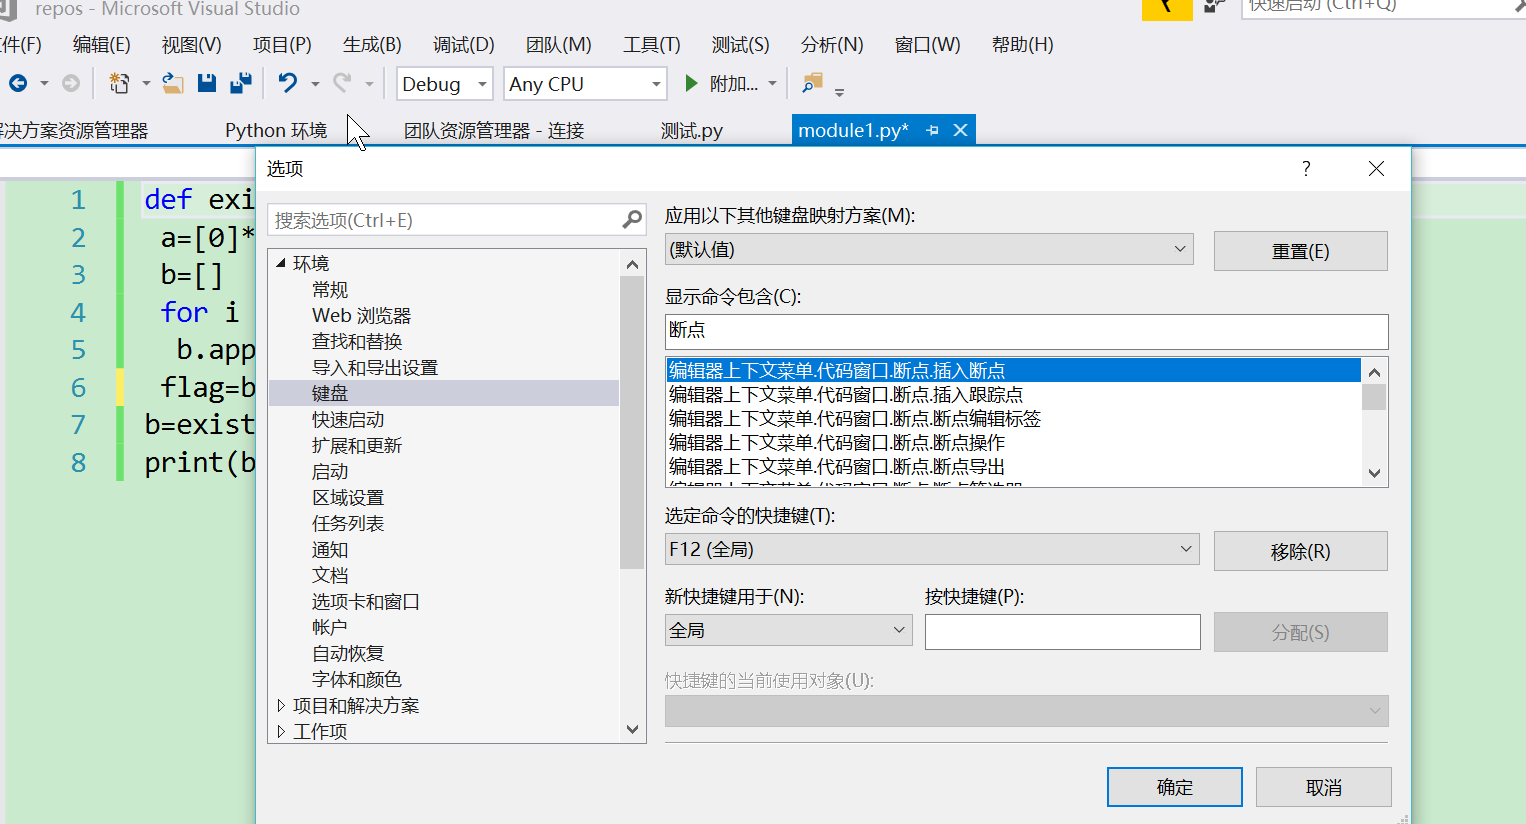Open the 团队资源管理器 - 连接 tab

[x=494, y=131]
